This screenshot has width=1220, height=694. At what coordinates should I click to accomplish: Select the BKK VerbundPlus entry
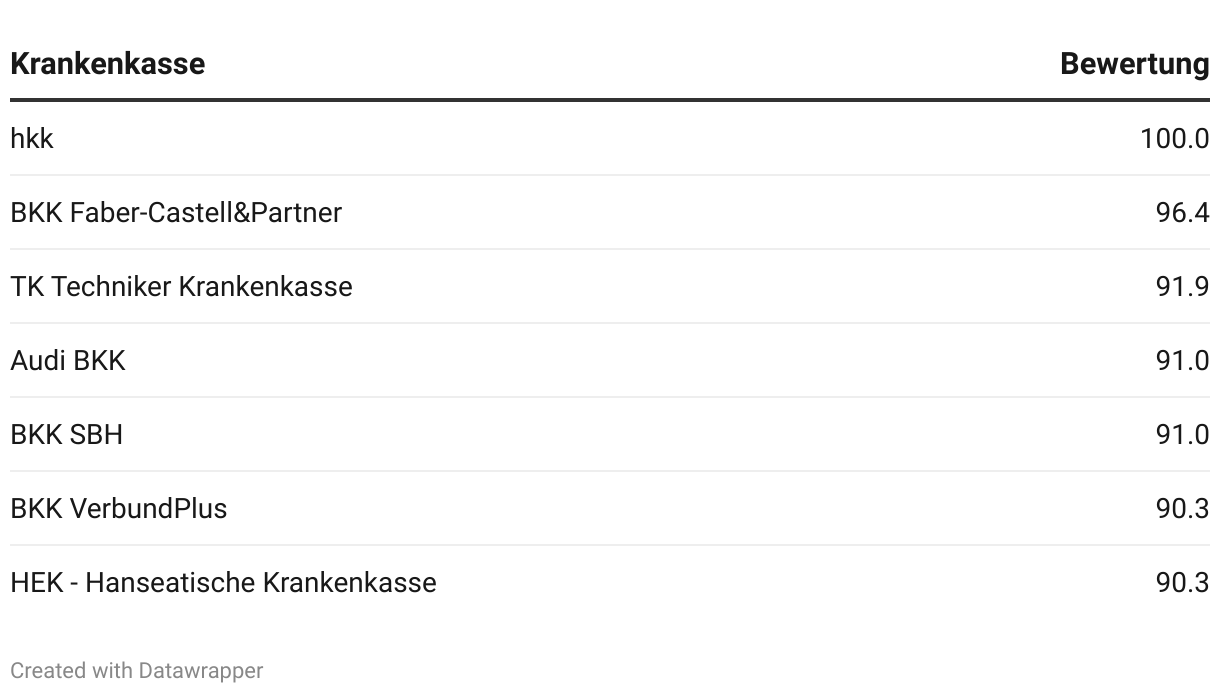(118, 509)
